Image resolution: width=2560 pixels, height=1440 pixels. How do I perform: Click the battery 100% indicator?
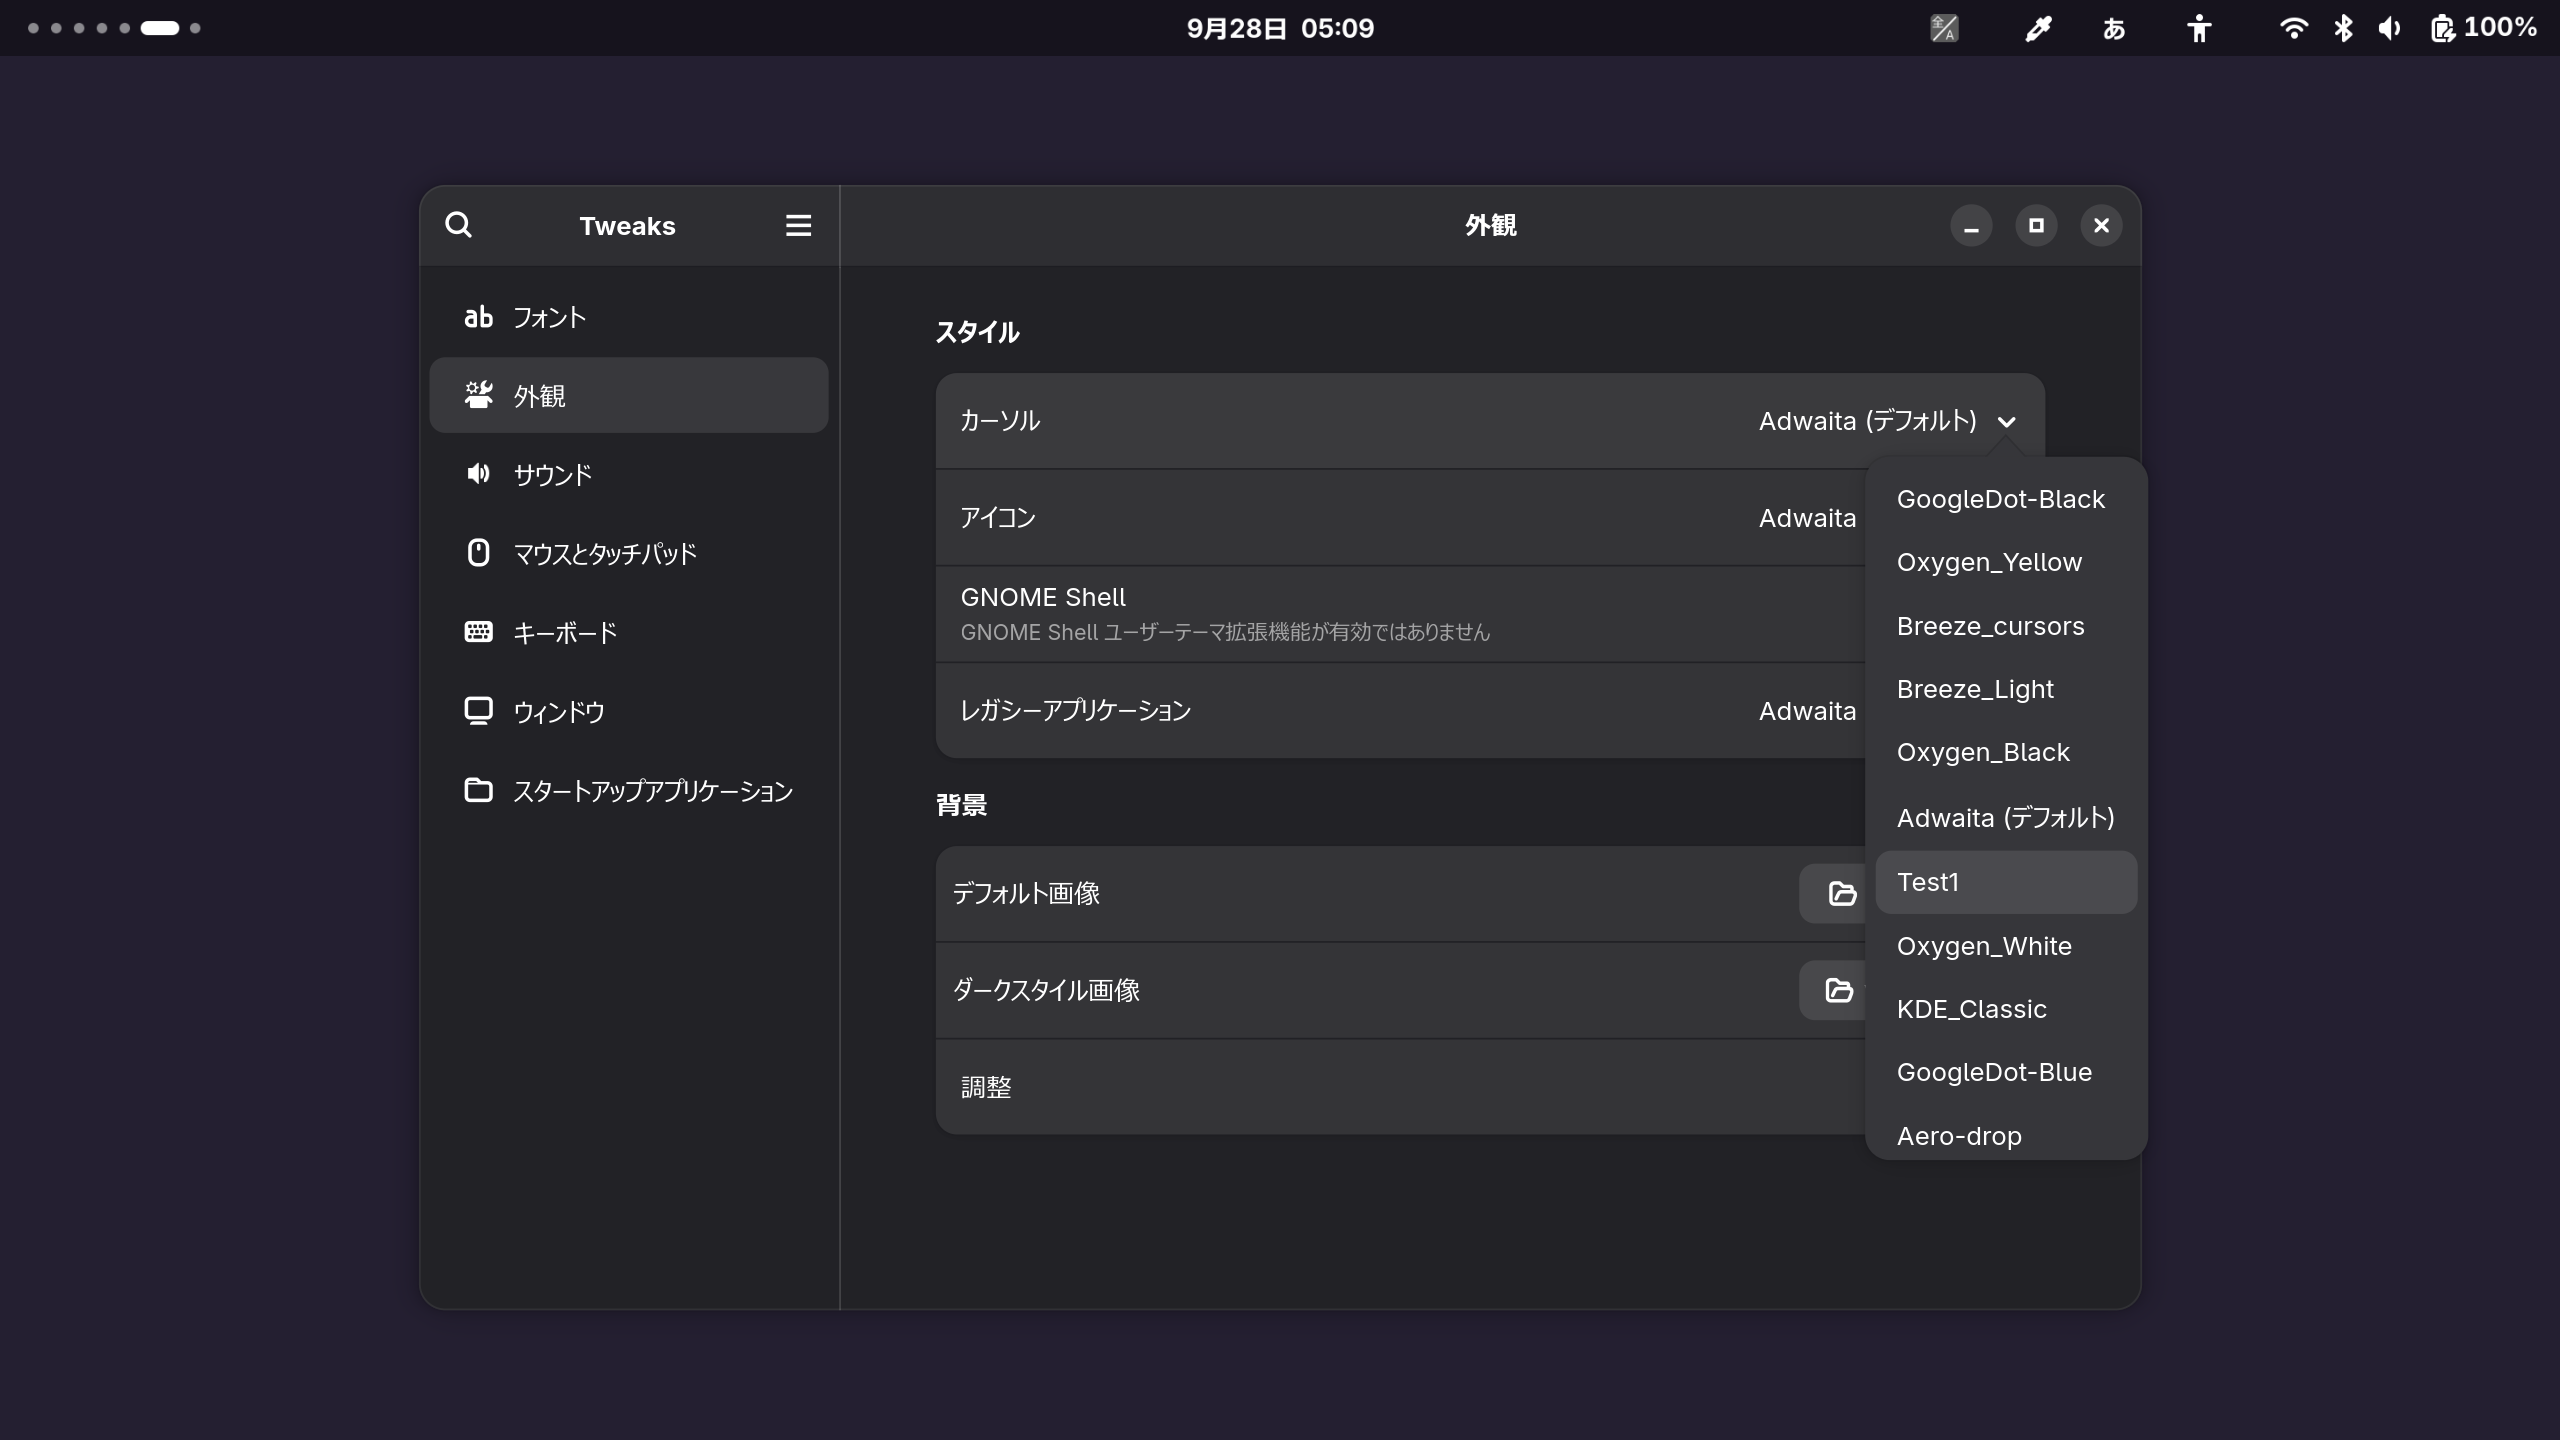coord(2485,28)
